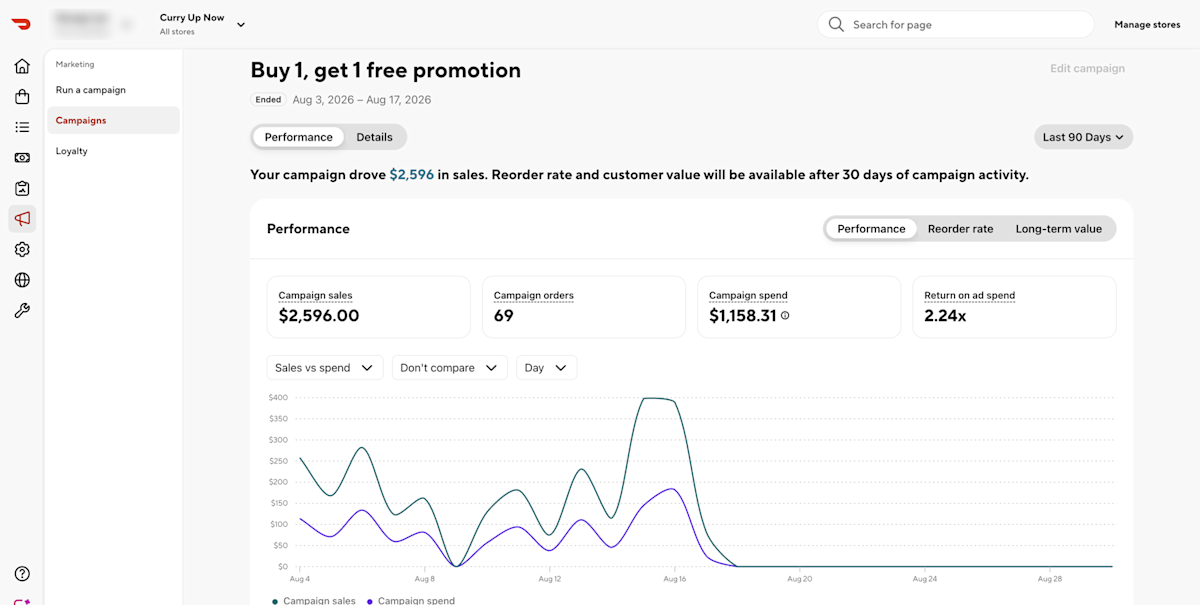This screenshot has height=605, width=1200.
Task: Open the Orders shopping bag icon
Action: [22, 97]
